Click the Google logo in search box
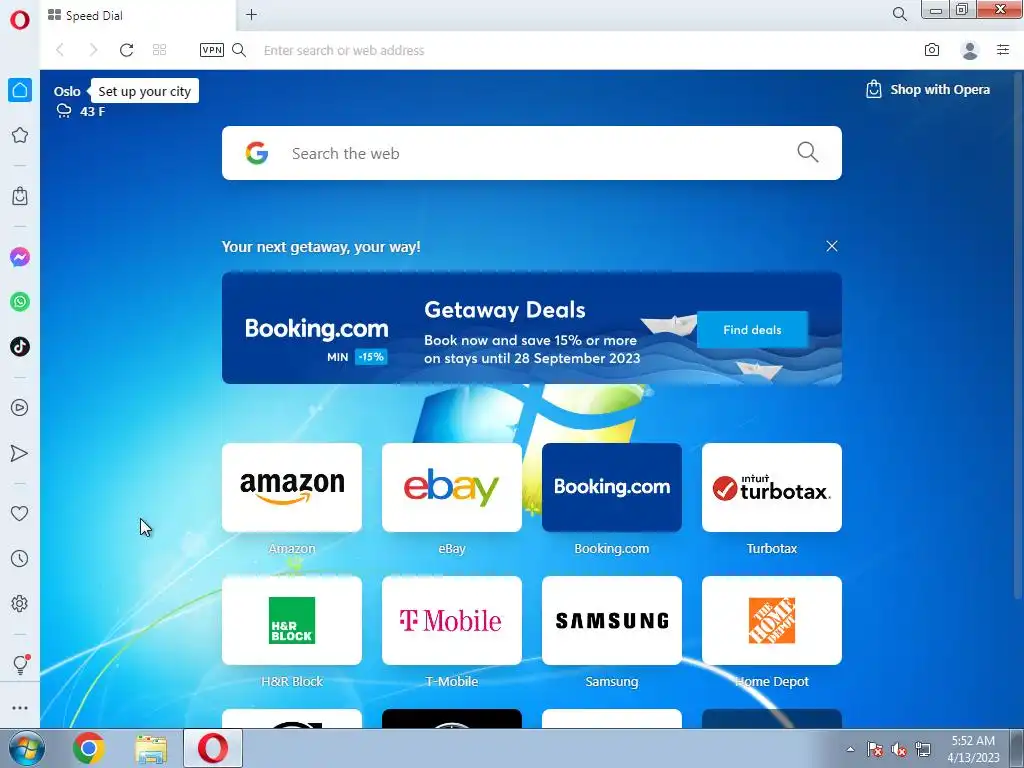1024x768 pixels. pyautogui.click(x=257, y=153)
